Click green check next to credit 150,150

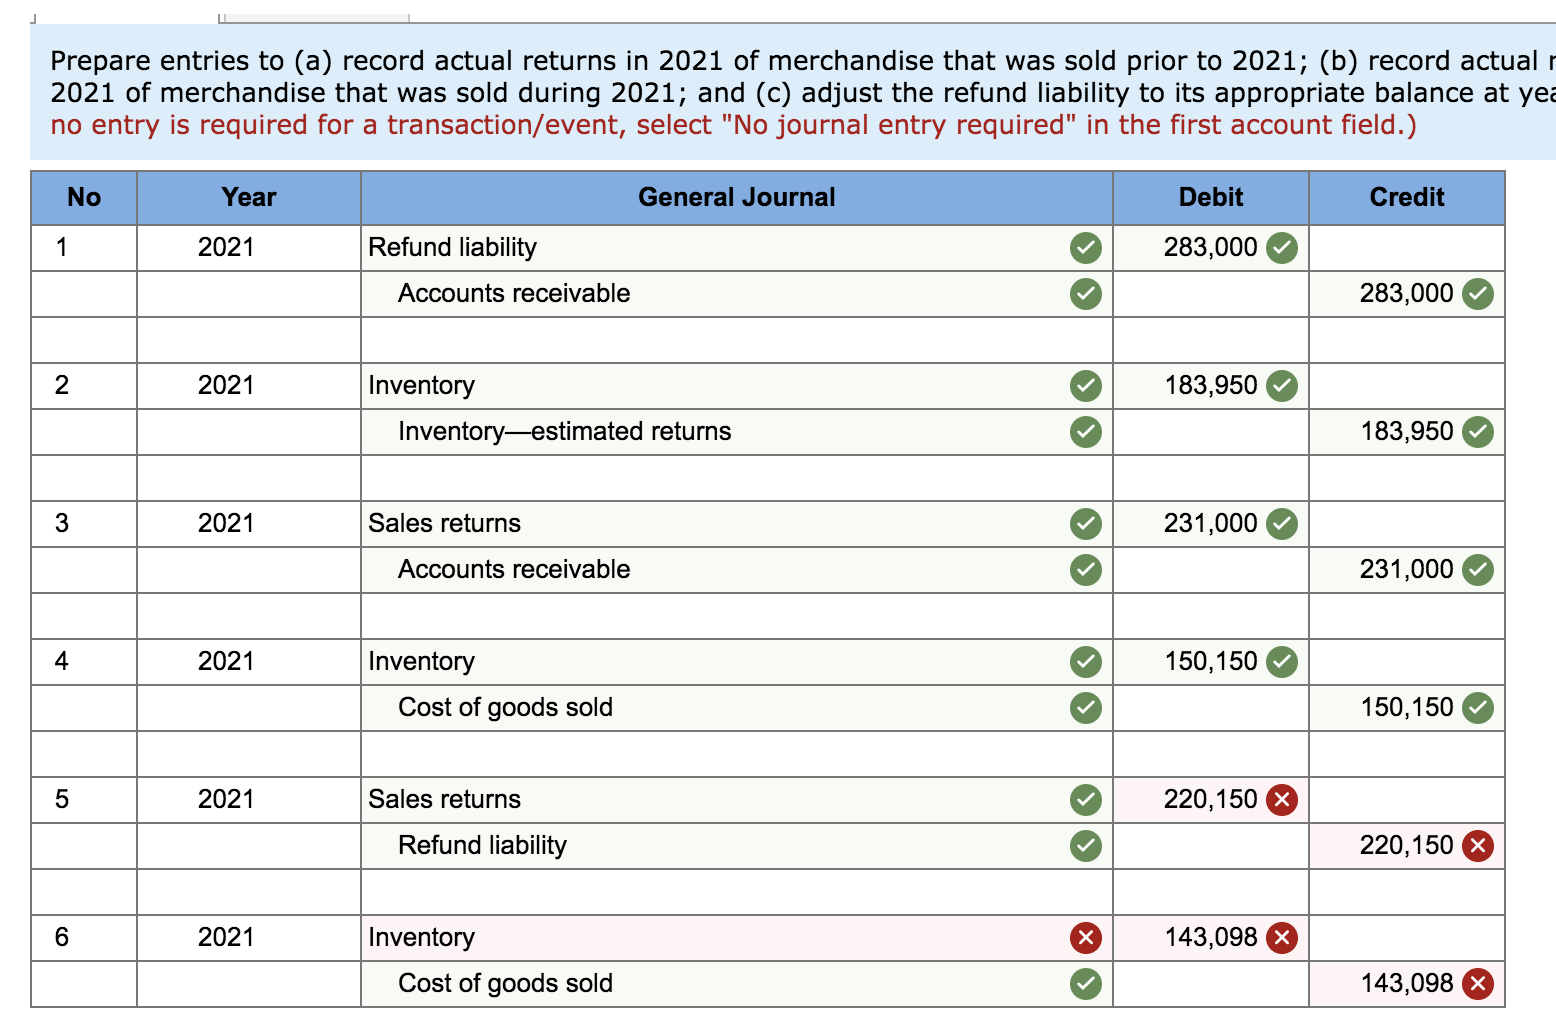point(1477,707)
